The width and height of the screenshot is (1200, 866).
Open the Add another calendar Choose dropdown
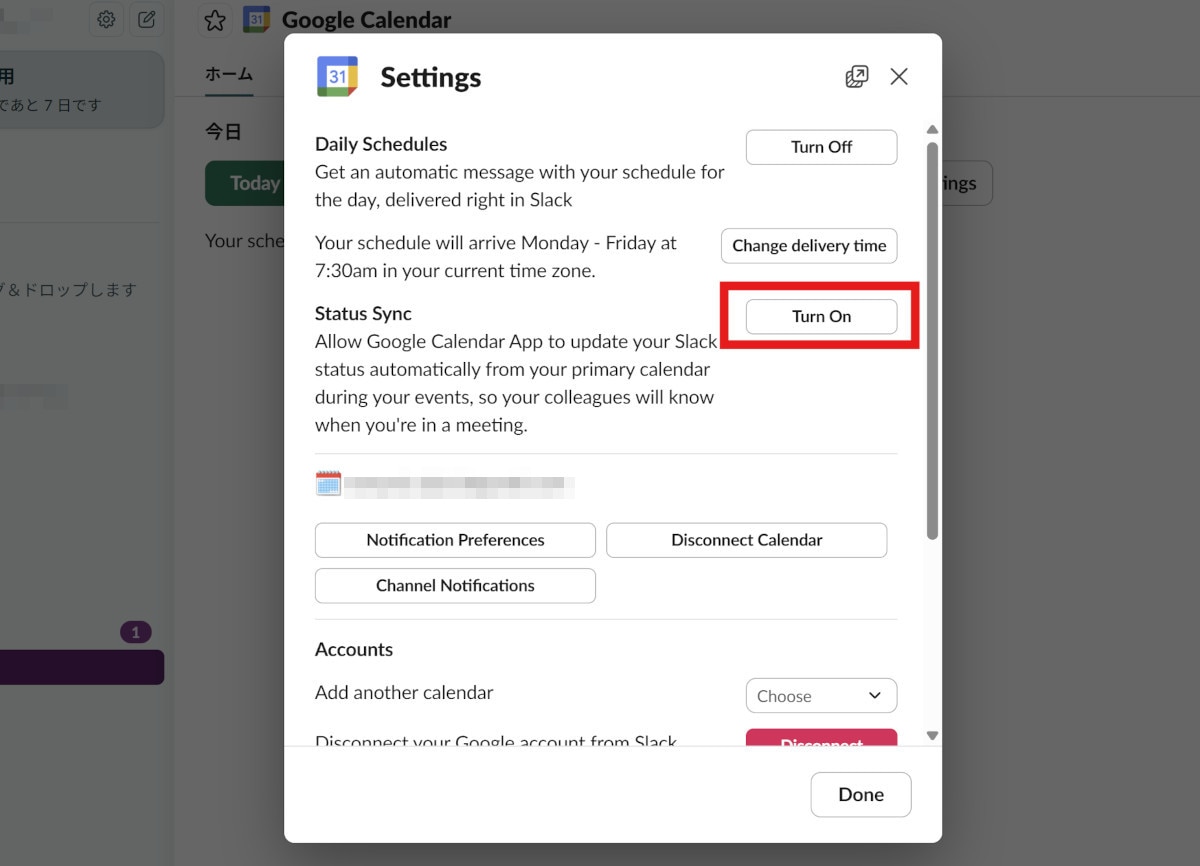click(821, 696)
